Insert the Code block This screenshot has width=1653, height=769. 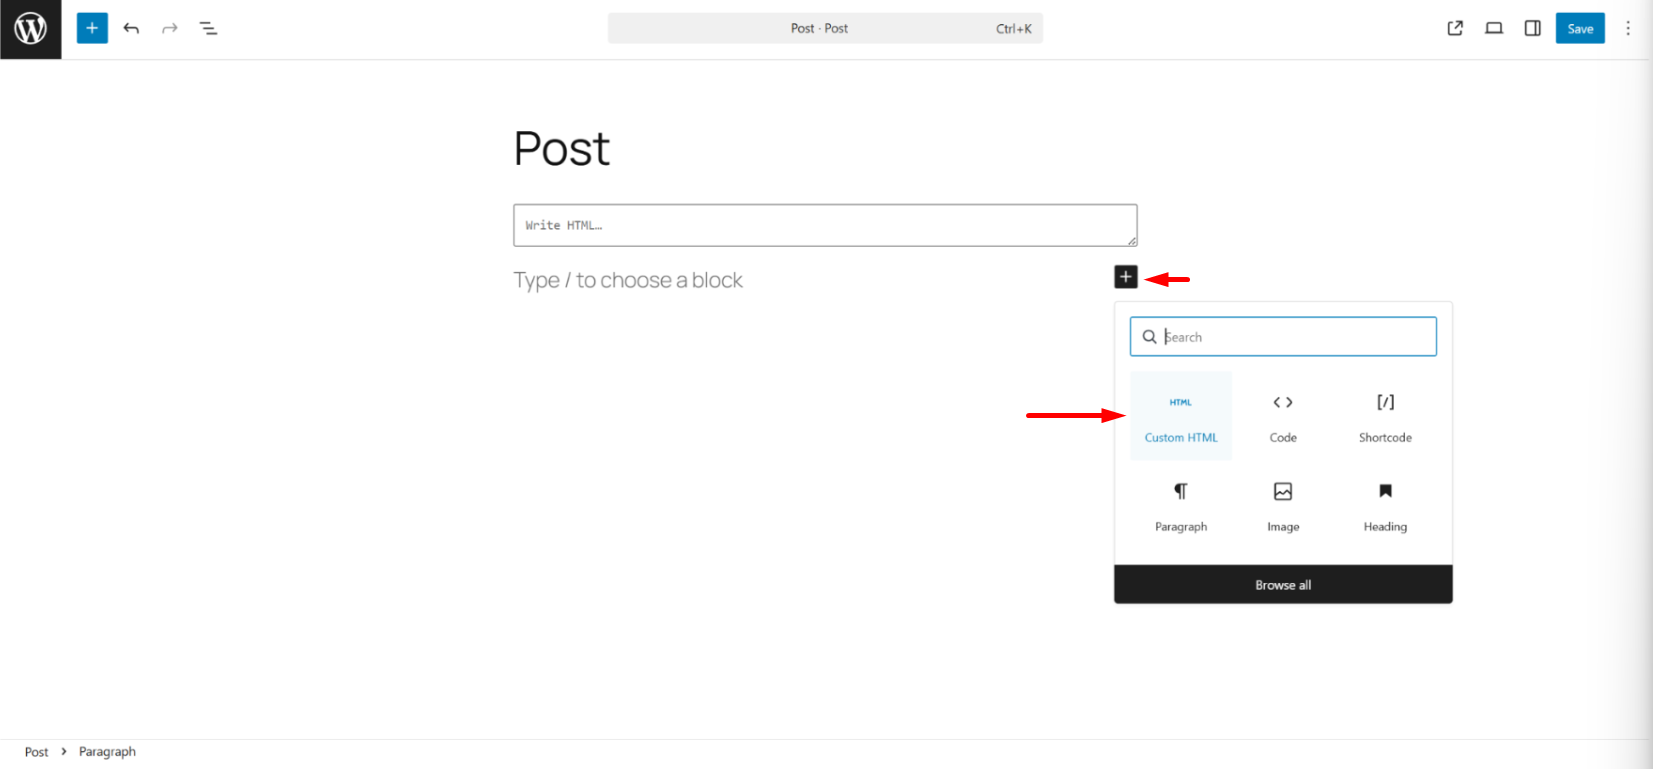coord(1283,416)
